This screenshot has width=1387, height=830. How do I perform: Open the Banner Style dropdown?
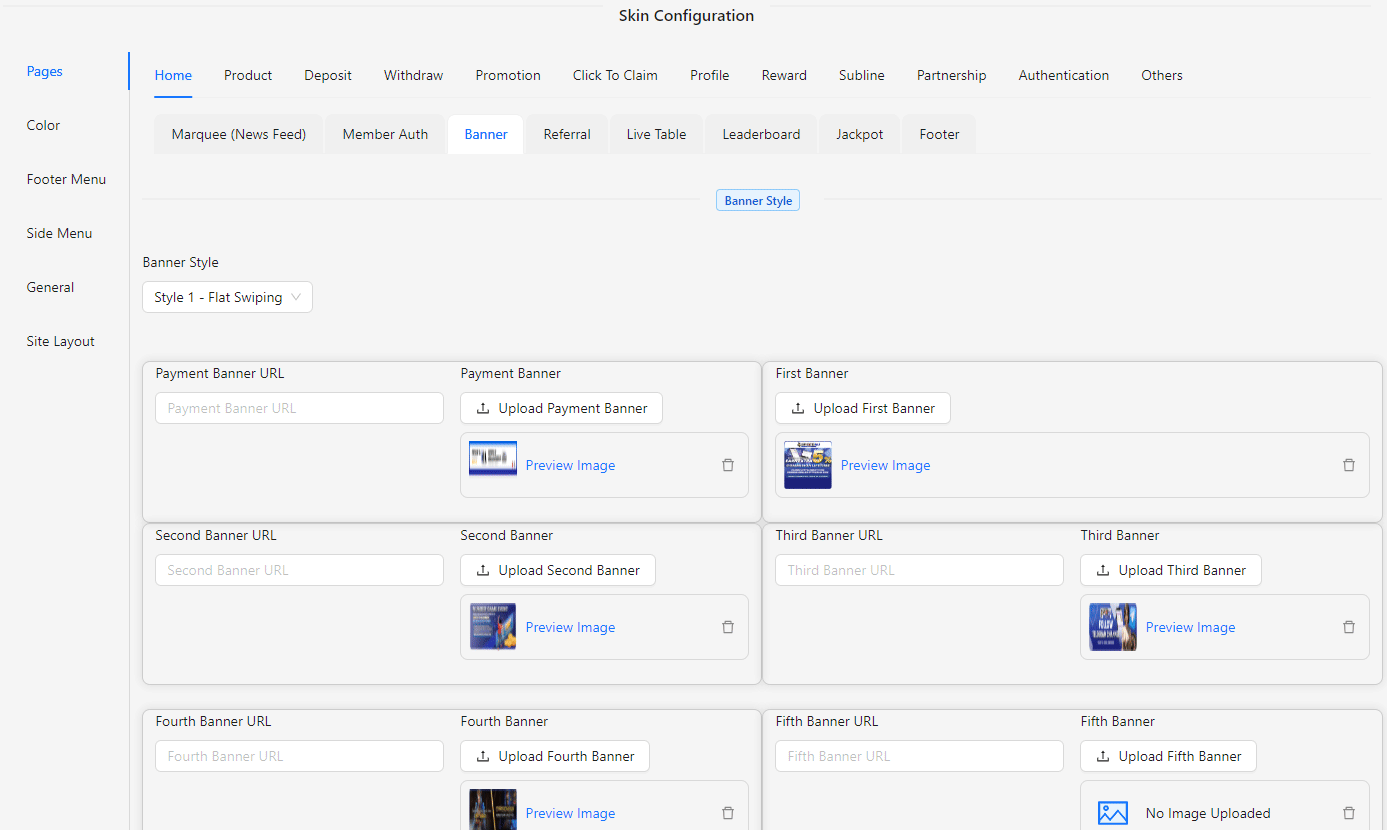pos(227,297)
